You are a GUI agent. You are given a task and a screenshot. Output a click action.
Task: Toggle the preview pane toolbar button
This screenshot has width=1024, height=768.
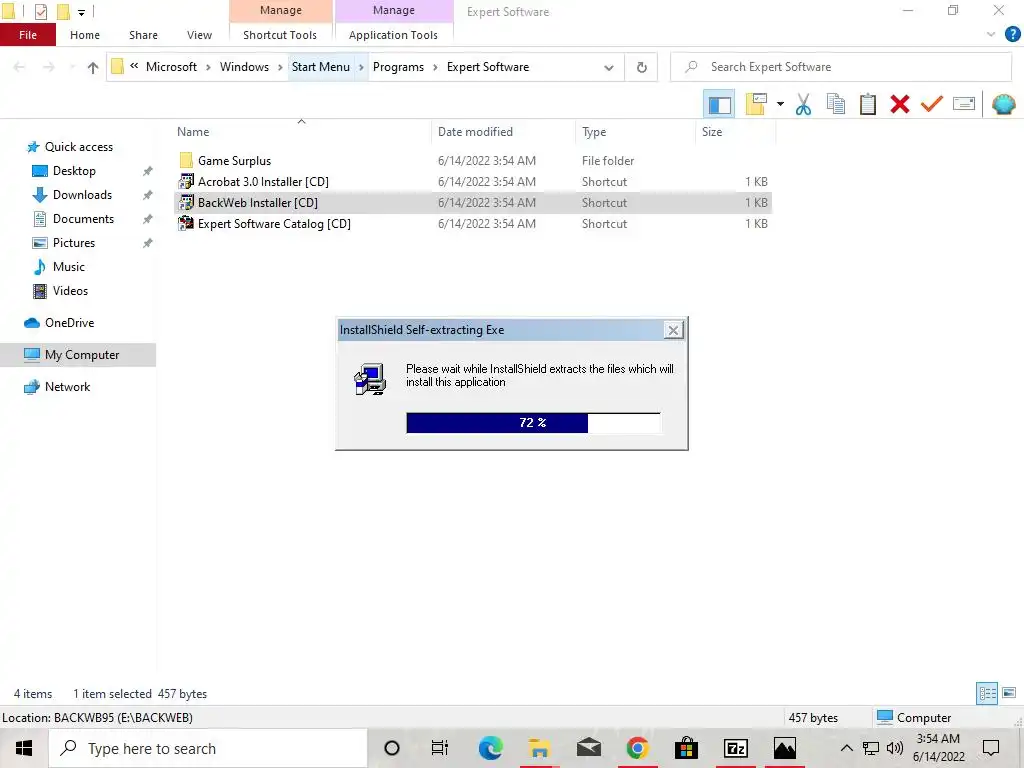pyautogui.click(x=719, y=104)
